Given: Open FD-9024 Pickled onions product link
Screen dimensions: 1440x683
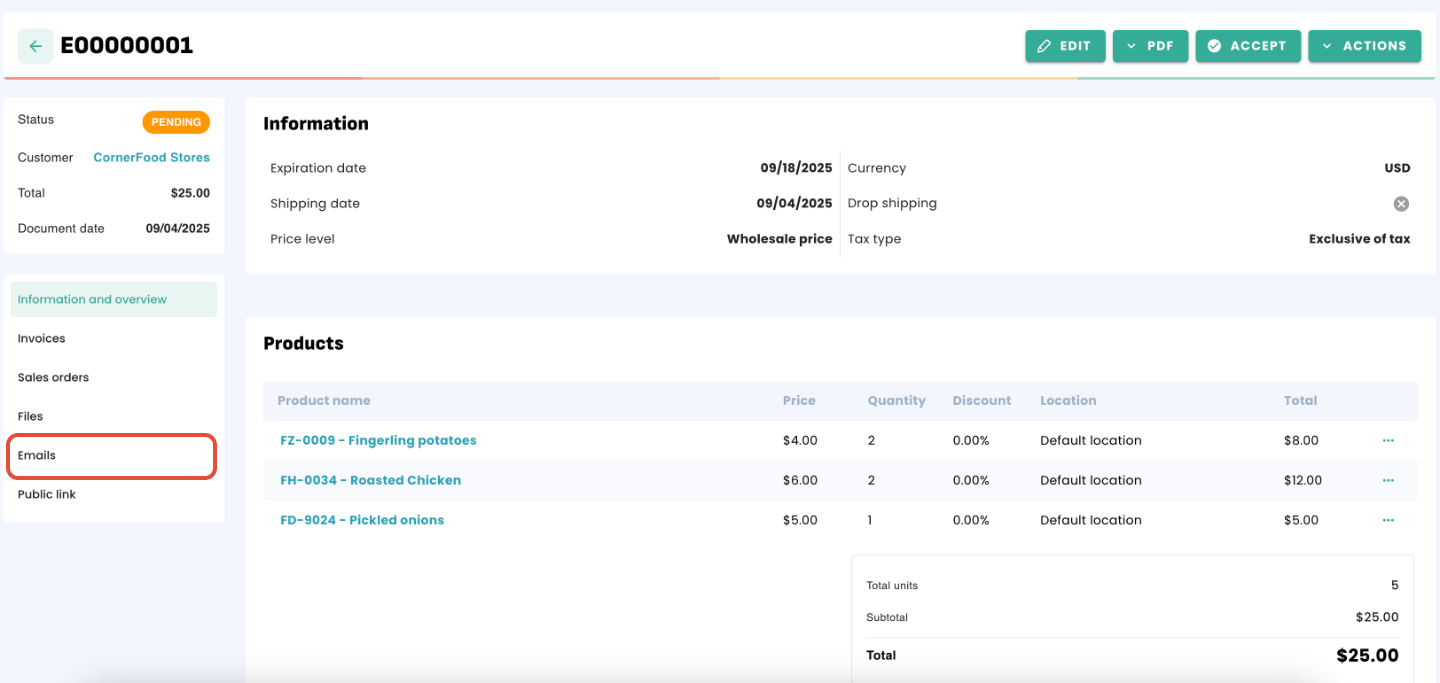Looking at the screenshot, I should (x=362, y=521).
